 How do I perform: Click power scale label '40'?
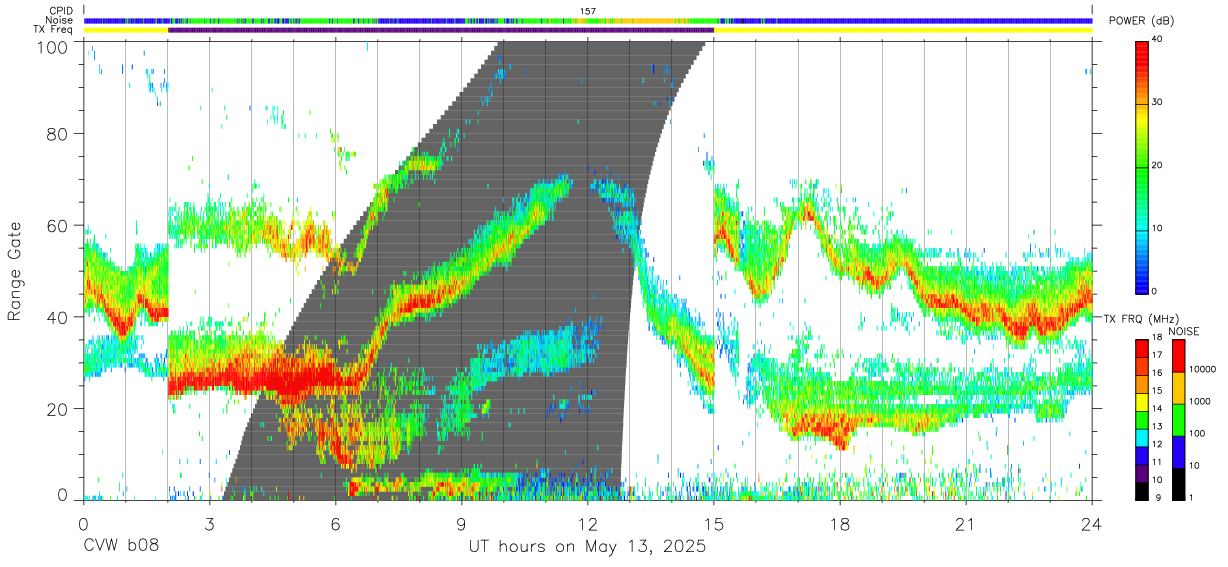(1157, 39)
